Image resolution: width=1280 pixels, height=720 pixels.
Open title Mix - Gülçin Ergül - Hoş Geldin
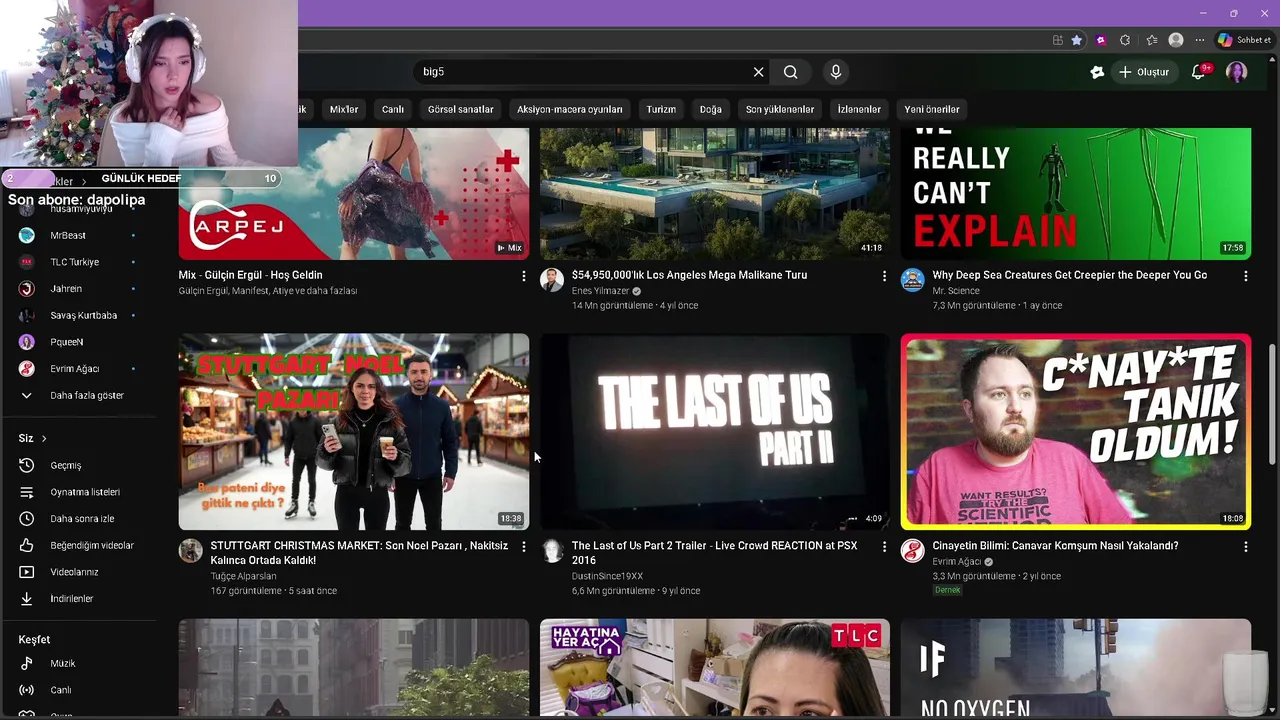click(250, 275)
